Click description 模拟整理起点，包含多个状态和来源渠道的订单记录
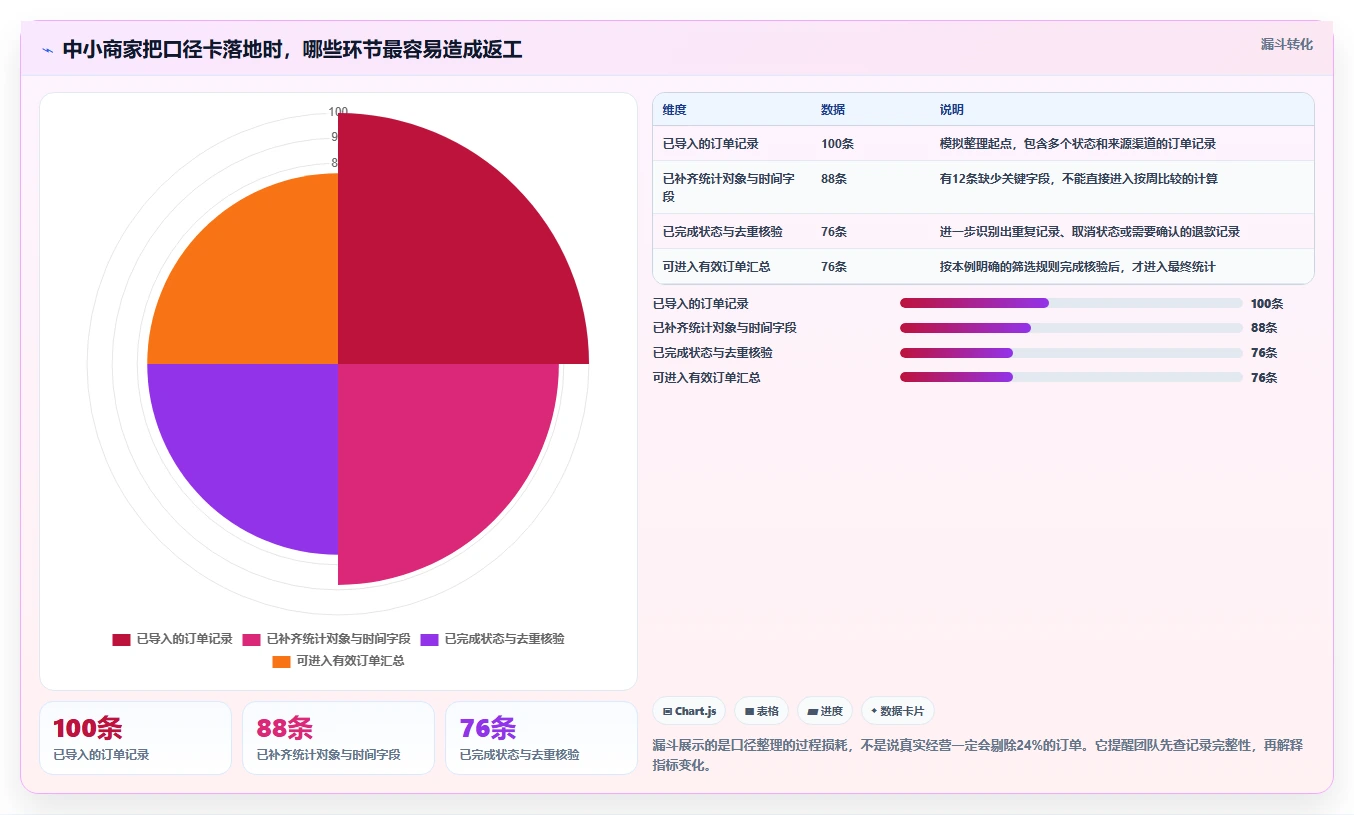The width and height of the screenshot is (1354, 815). pyautogui.click(x=1078, y=144)
